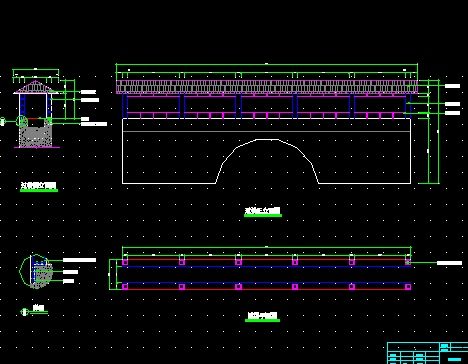468x364 pixels.
Task: Pick the numbered bubble symbol under detail drawing
Action: (x=24, y=312)
